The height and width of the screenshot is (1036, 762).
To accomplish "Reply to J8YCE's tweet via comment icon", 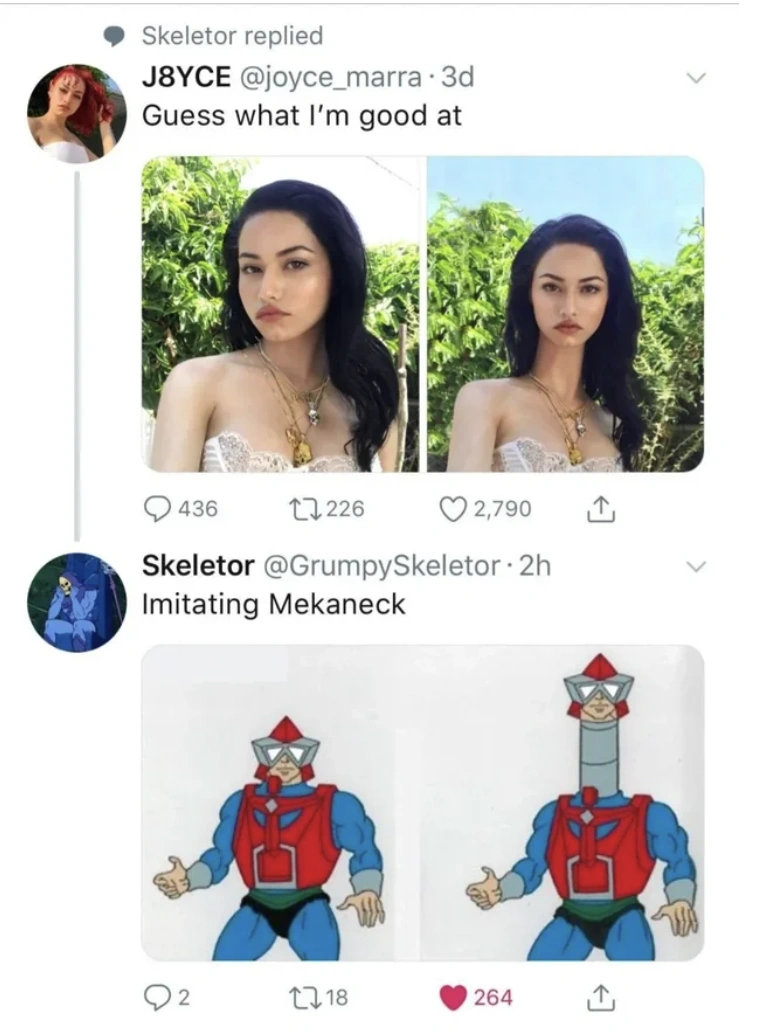I will click(x=157, y=509).
